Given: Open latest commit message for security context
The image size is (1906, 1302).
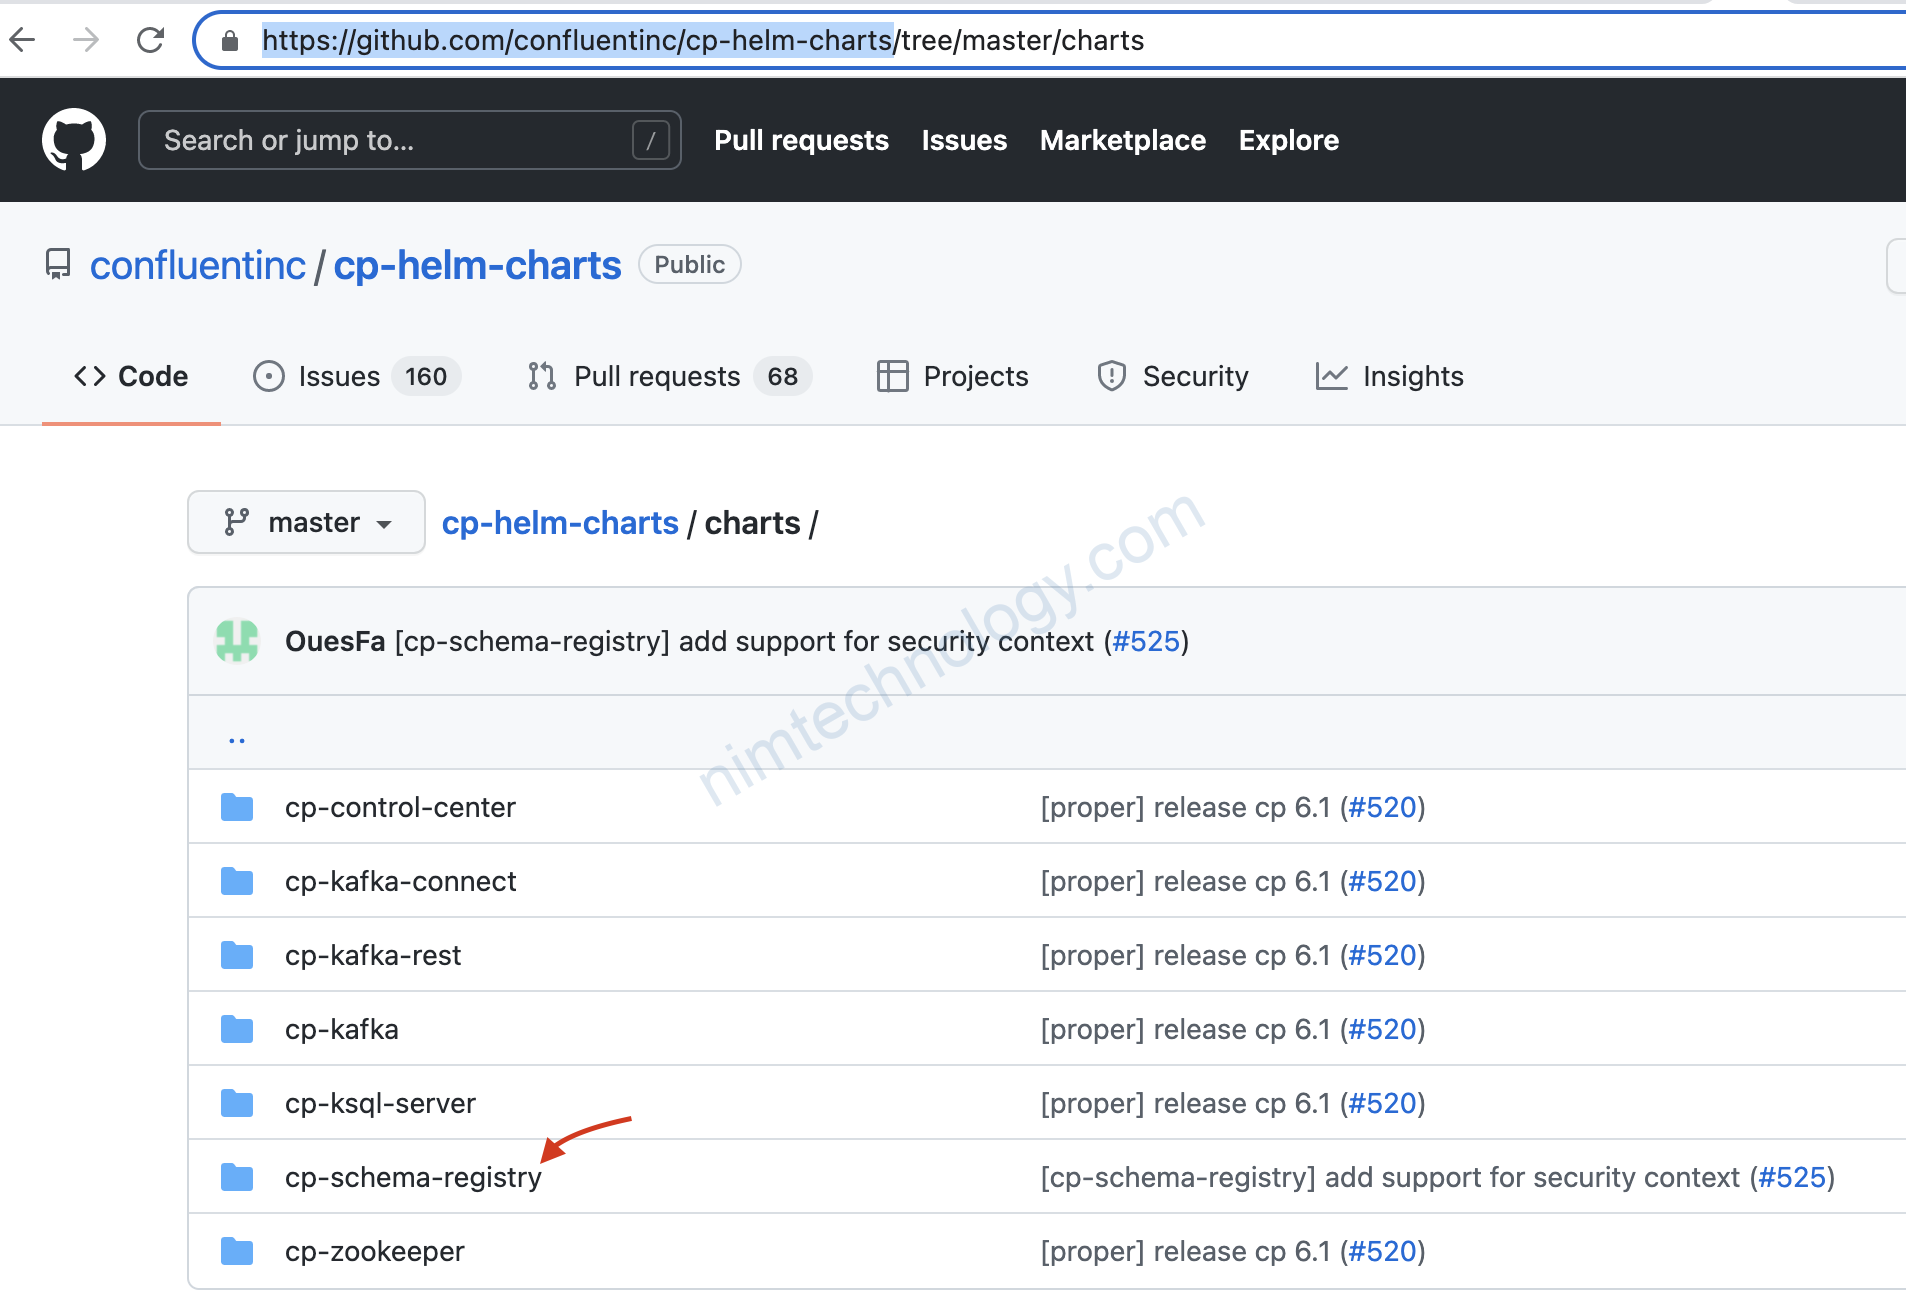Looking at the screenshot, I should [x=745, y=641].
